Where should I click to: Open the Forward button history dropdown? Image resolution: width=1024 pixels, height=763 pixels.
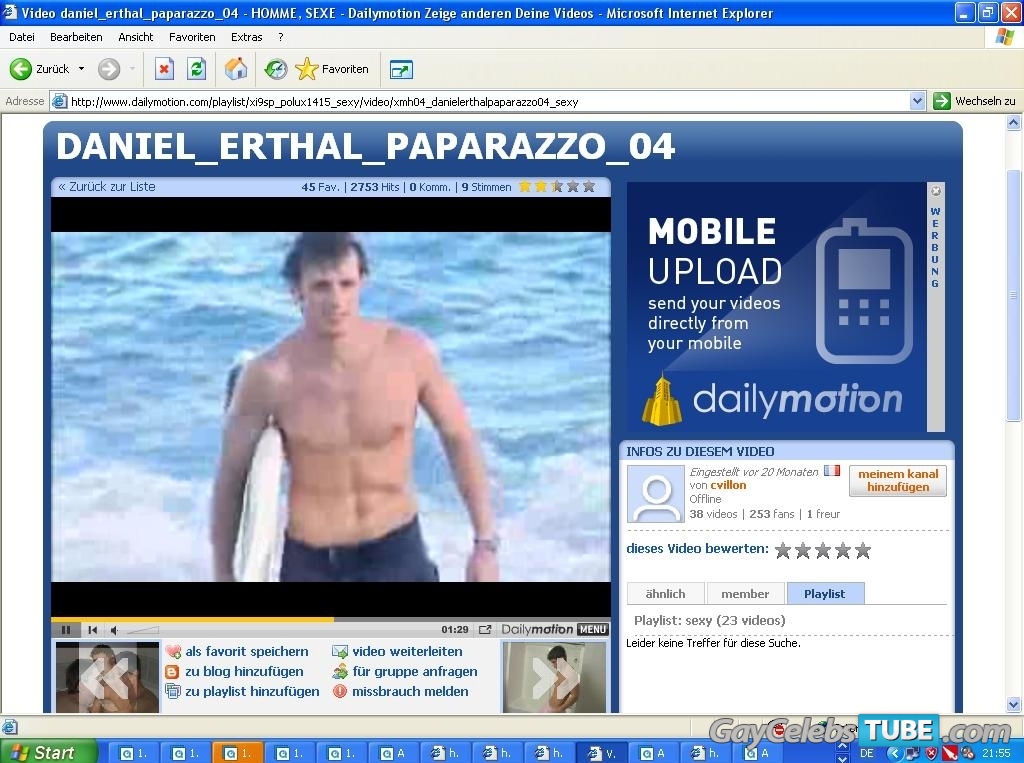pyautogui.click(x=132, y=69)
